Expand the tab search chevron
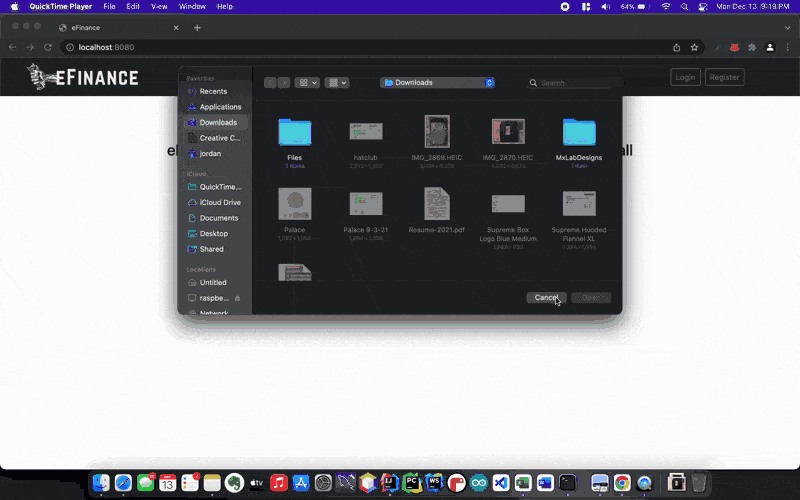This screenshot has width=800, height=500. click(x=787, y=28)
